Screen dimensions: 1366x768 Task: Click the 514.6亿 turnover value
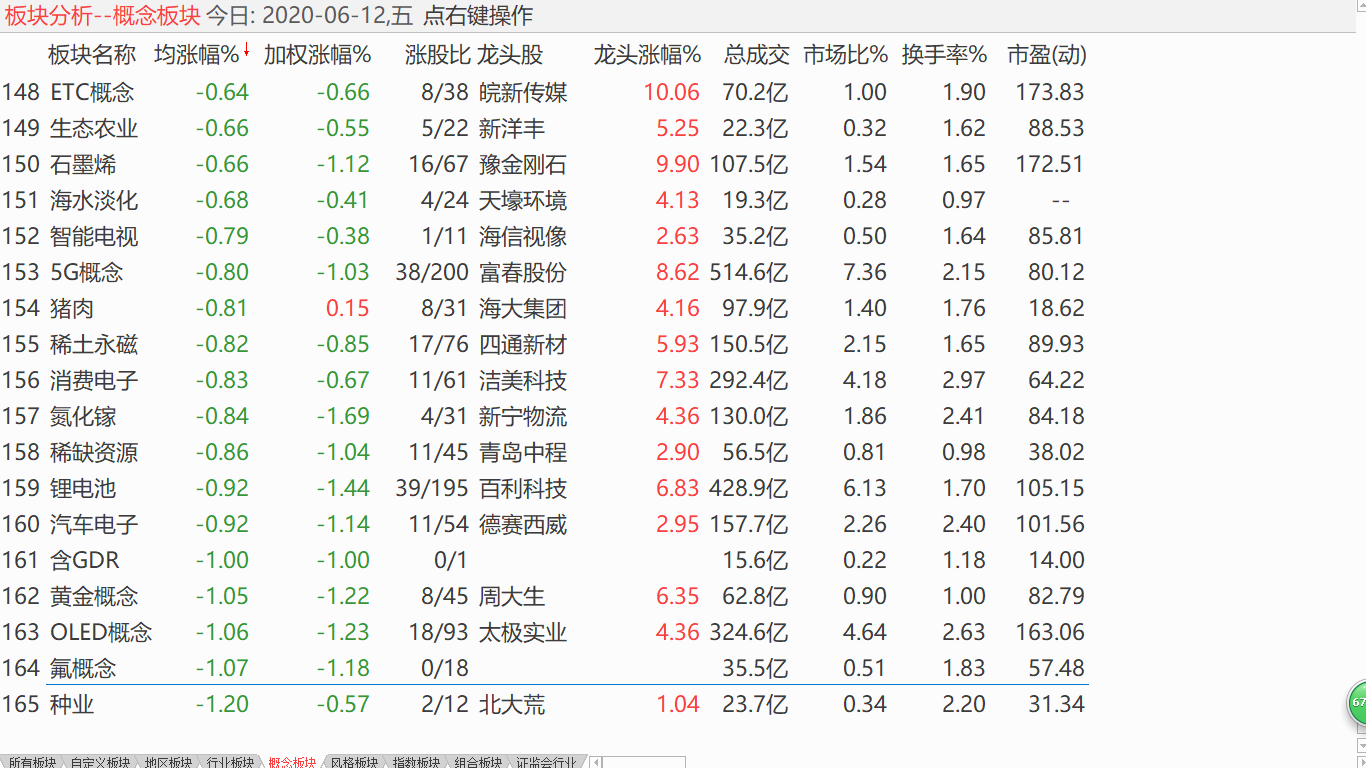749,272
